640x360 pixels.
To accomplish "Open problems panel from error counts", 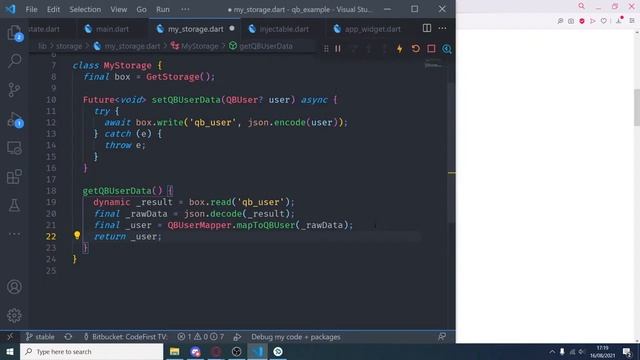I will point(200,337).
